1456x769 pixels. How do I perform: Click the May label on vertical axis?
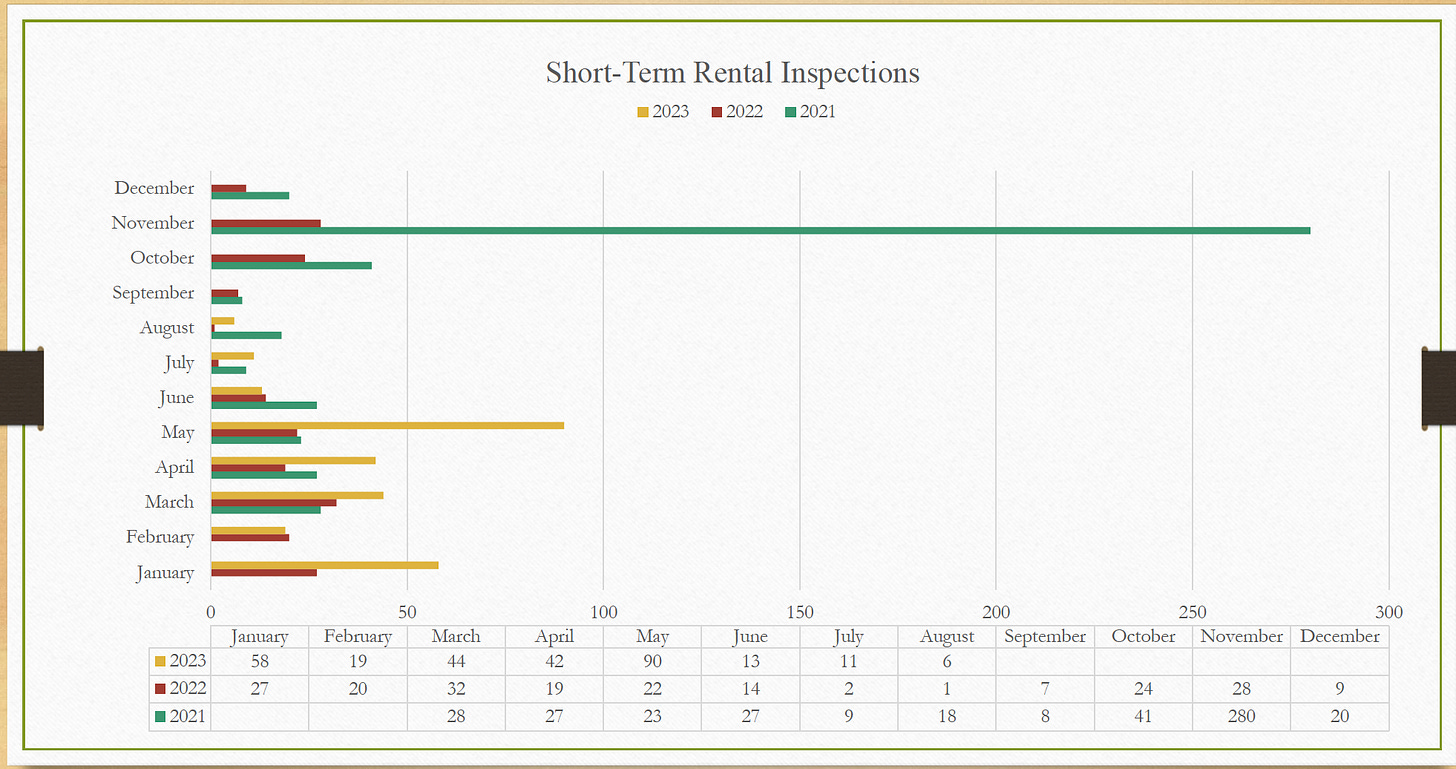(x=179, y=433)
